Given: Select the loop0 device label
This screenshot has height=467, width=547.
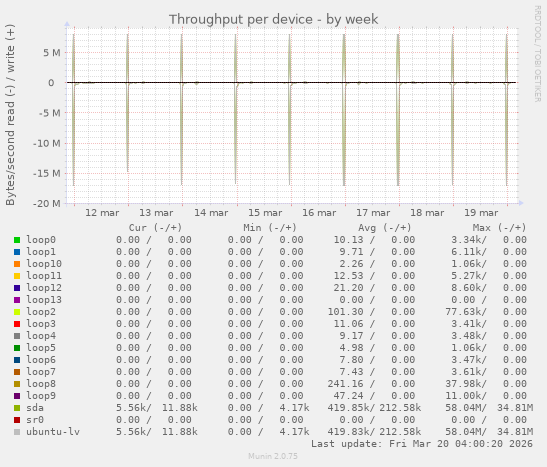Looking at the screenshot, I should tap(41, 240).
